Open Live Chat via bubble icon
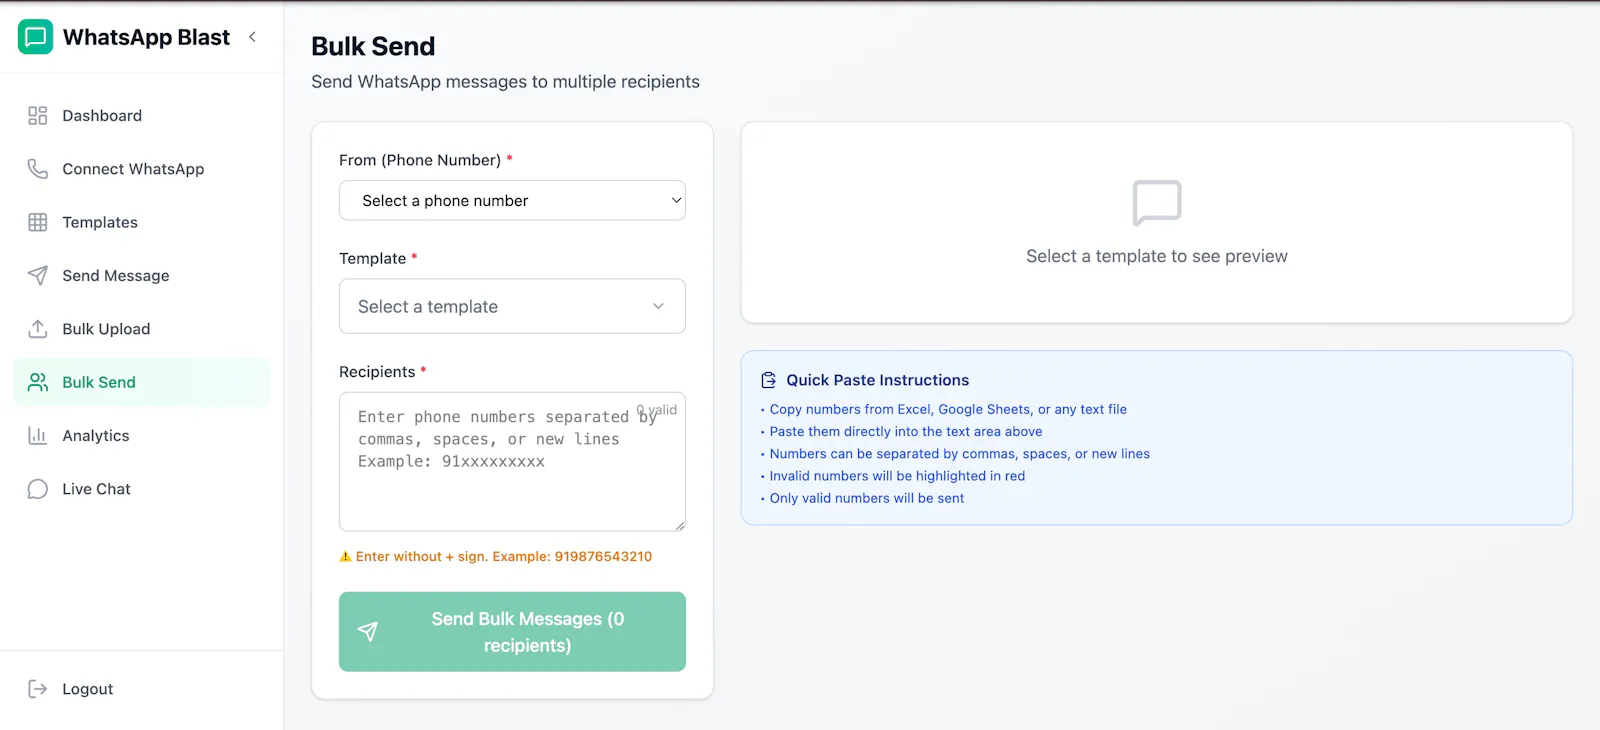The height and width of the screenshot is (730, 1600). [38, 489]
